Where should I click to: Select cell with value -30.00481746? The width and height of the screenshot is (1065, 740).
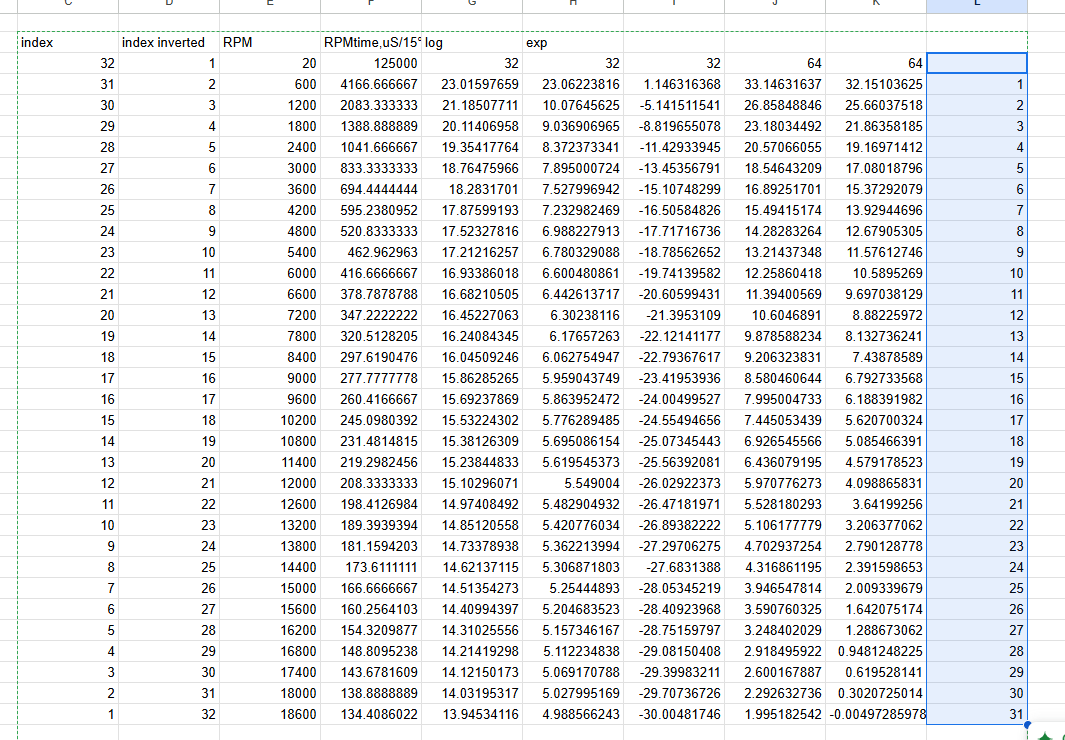pos(674,714)
